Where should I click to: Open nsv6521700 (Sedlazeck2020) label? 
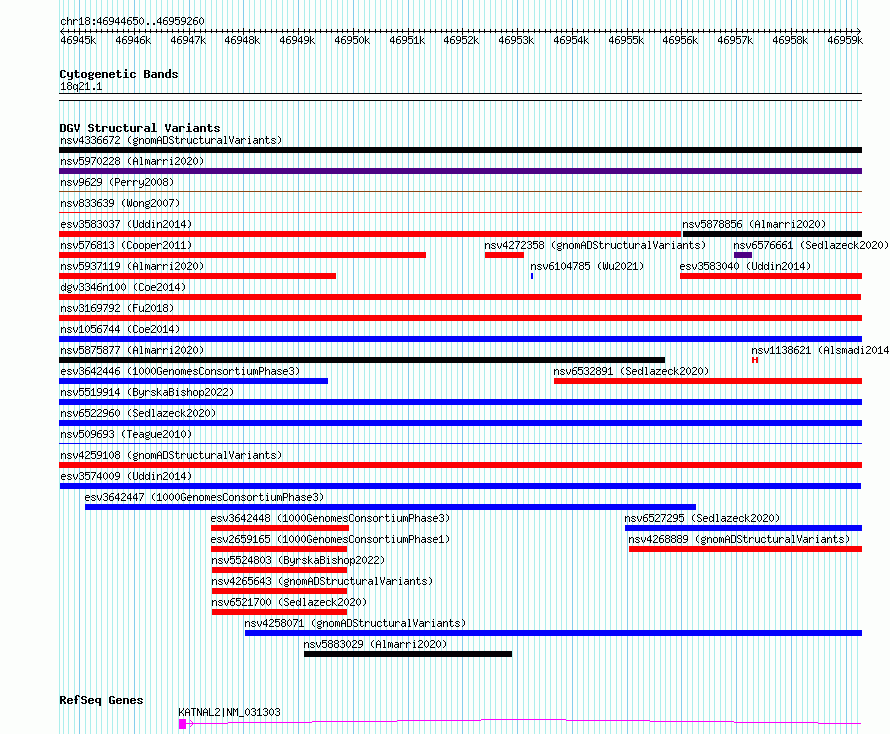click(289, 602)
